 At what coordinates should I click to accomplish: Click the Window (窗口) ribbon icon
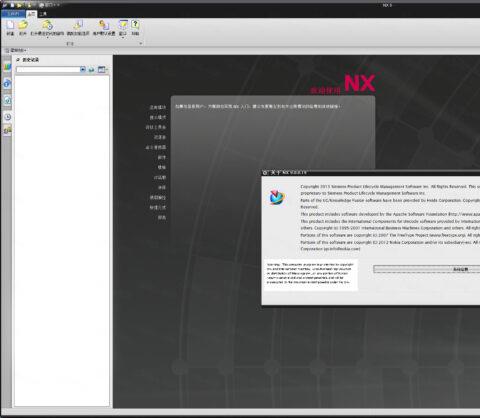point(123,25)
